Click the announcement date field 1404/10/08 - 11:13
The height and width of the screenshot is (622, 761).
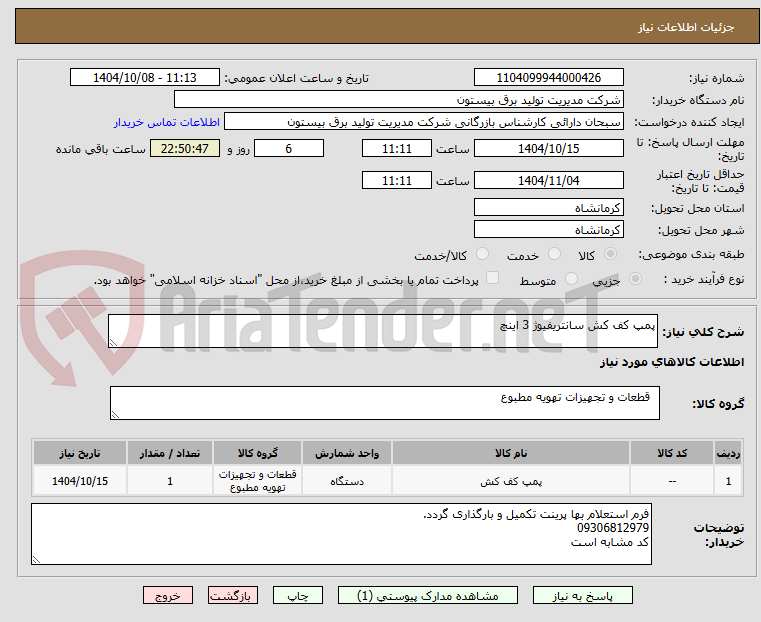click(x=145, y=78)
